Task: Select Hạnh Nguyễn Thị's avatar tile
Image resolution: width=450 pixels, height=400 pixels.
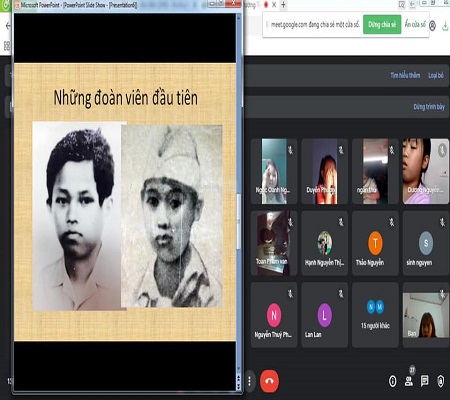Action: point(325,243)
